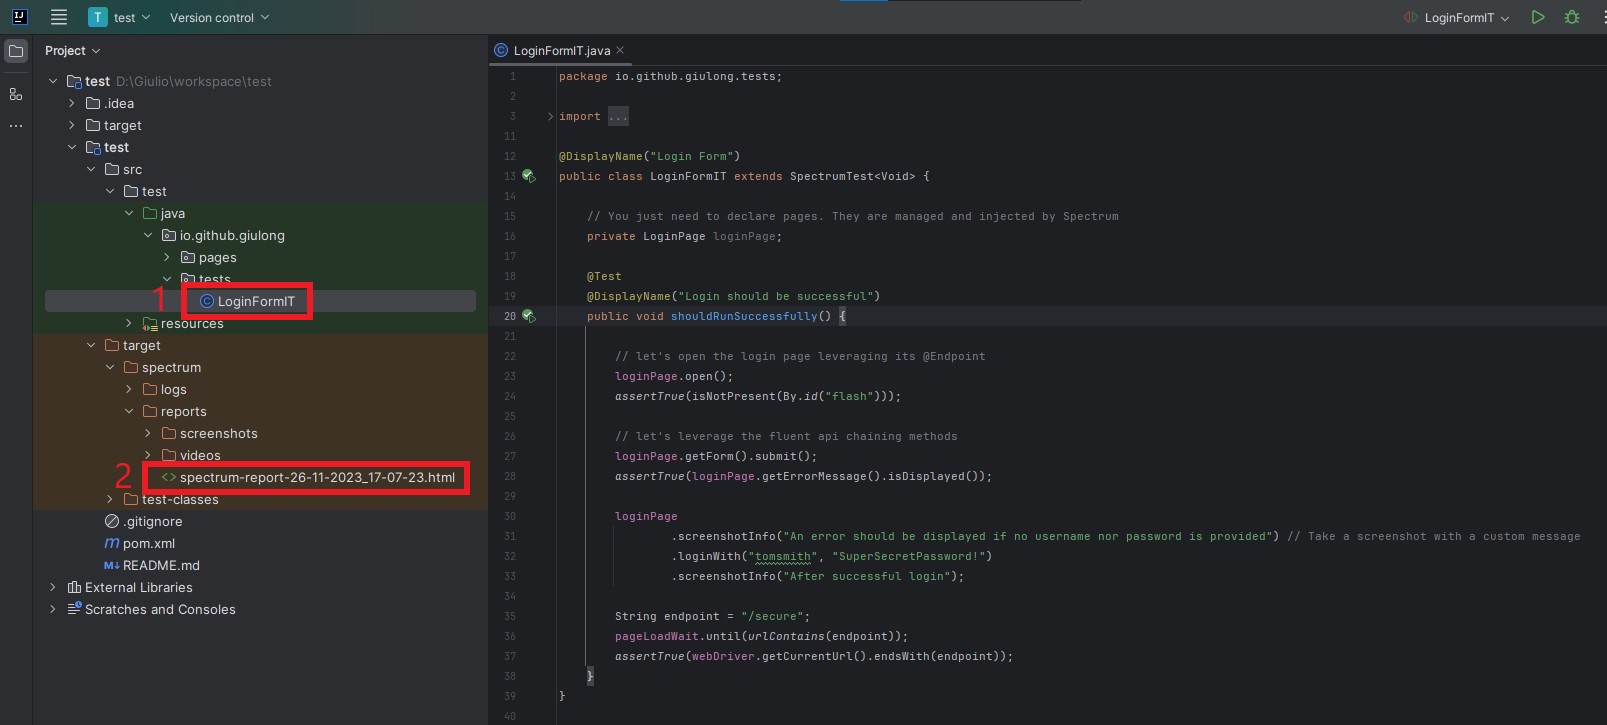
Task: Open the Project view selector dropdown
Action: pos(73,51)
